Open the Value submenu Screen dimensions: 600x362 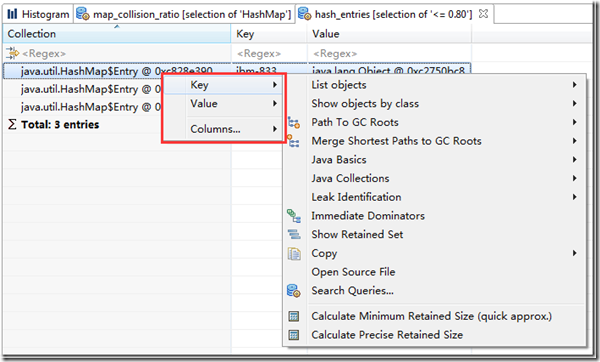tap(223, 103)
